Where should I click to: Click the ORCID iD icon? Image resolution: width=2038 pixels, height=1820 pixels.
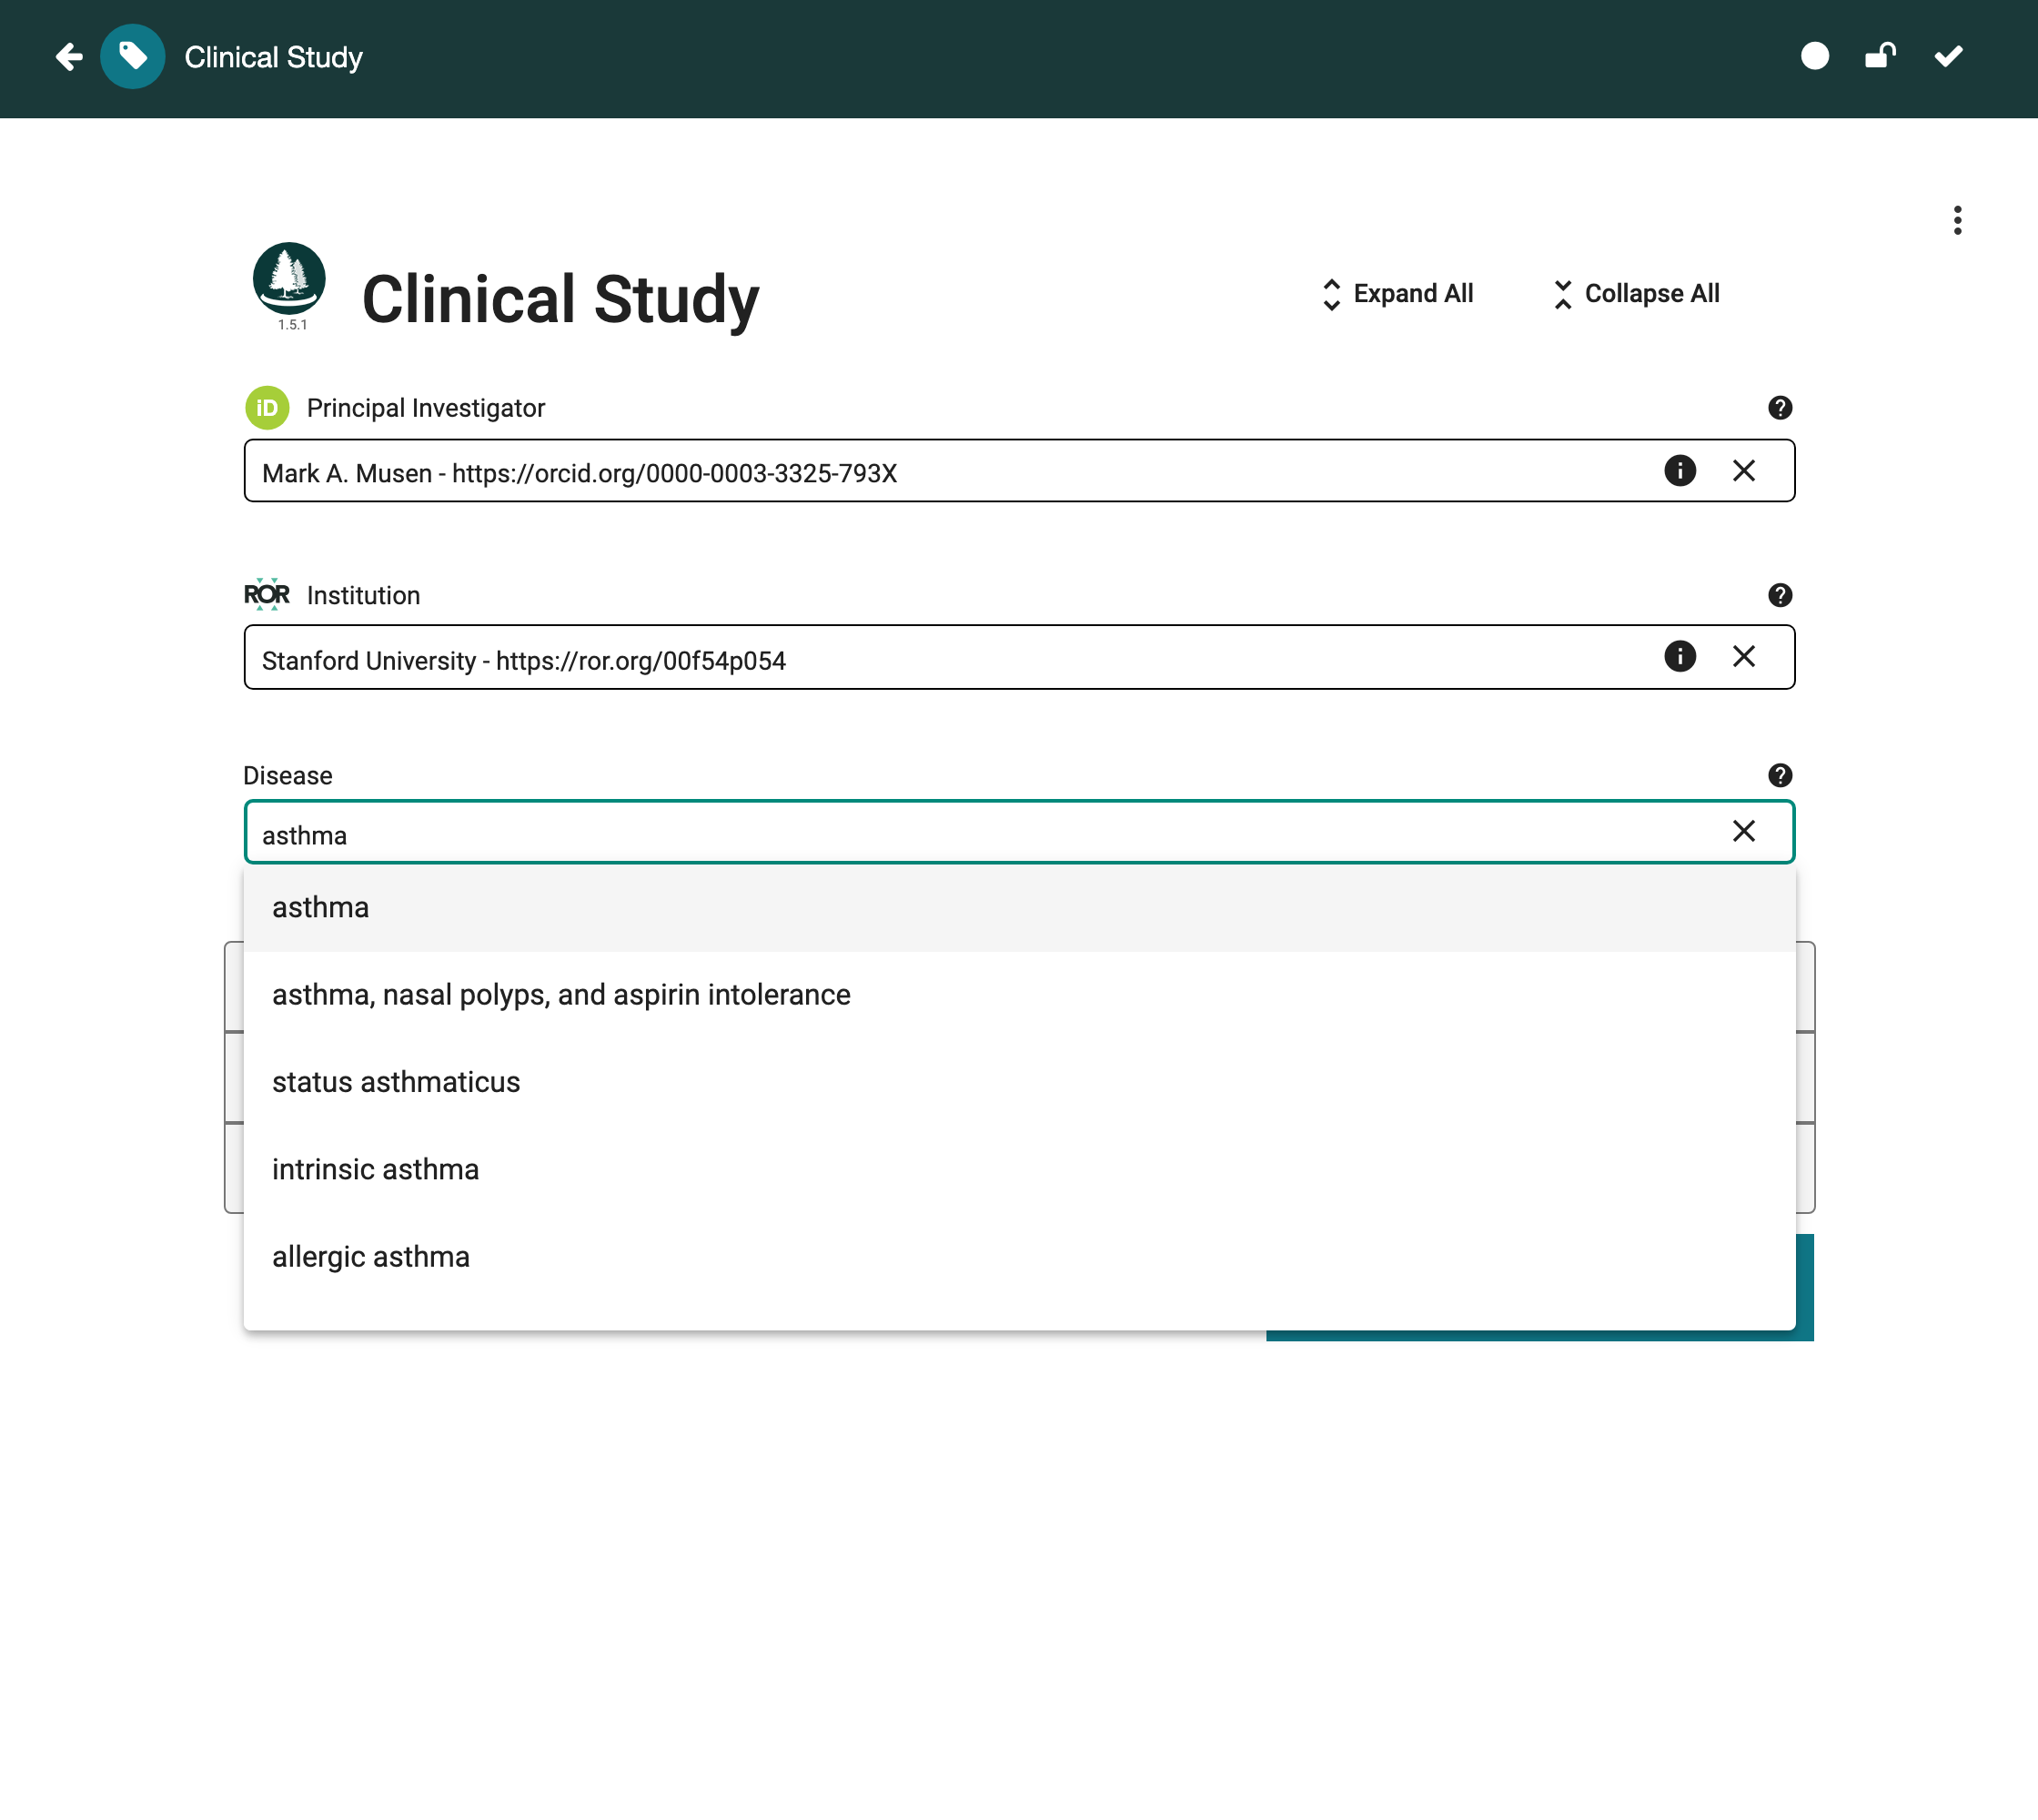(x=267, y=408)
